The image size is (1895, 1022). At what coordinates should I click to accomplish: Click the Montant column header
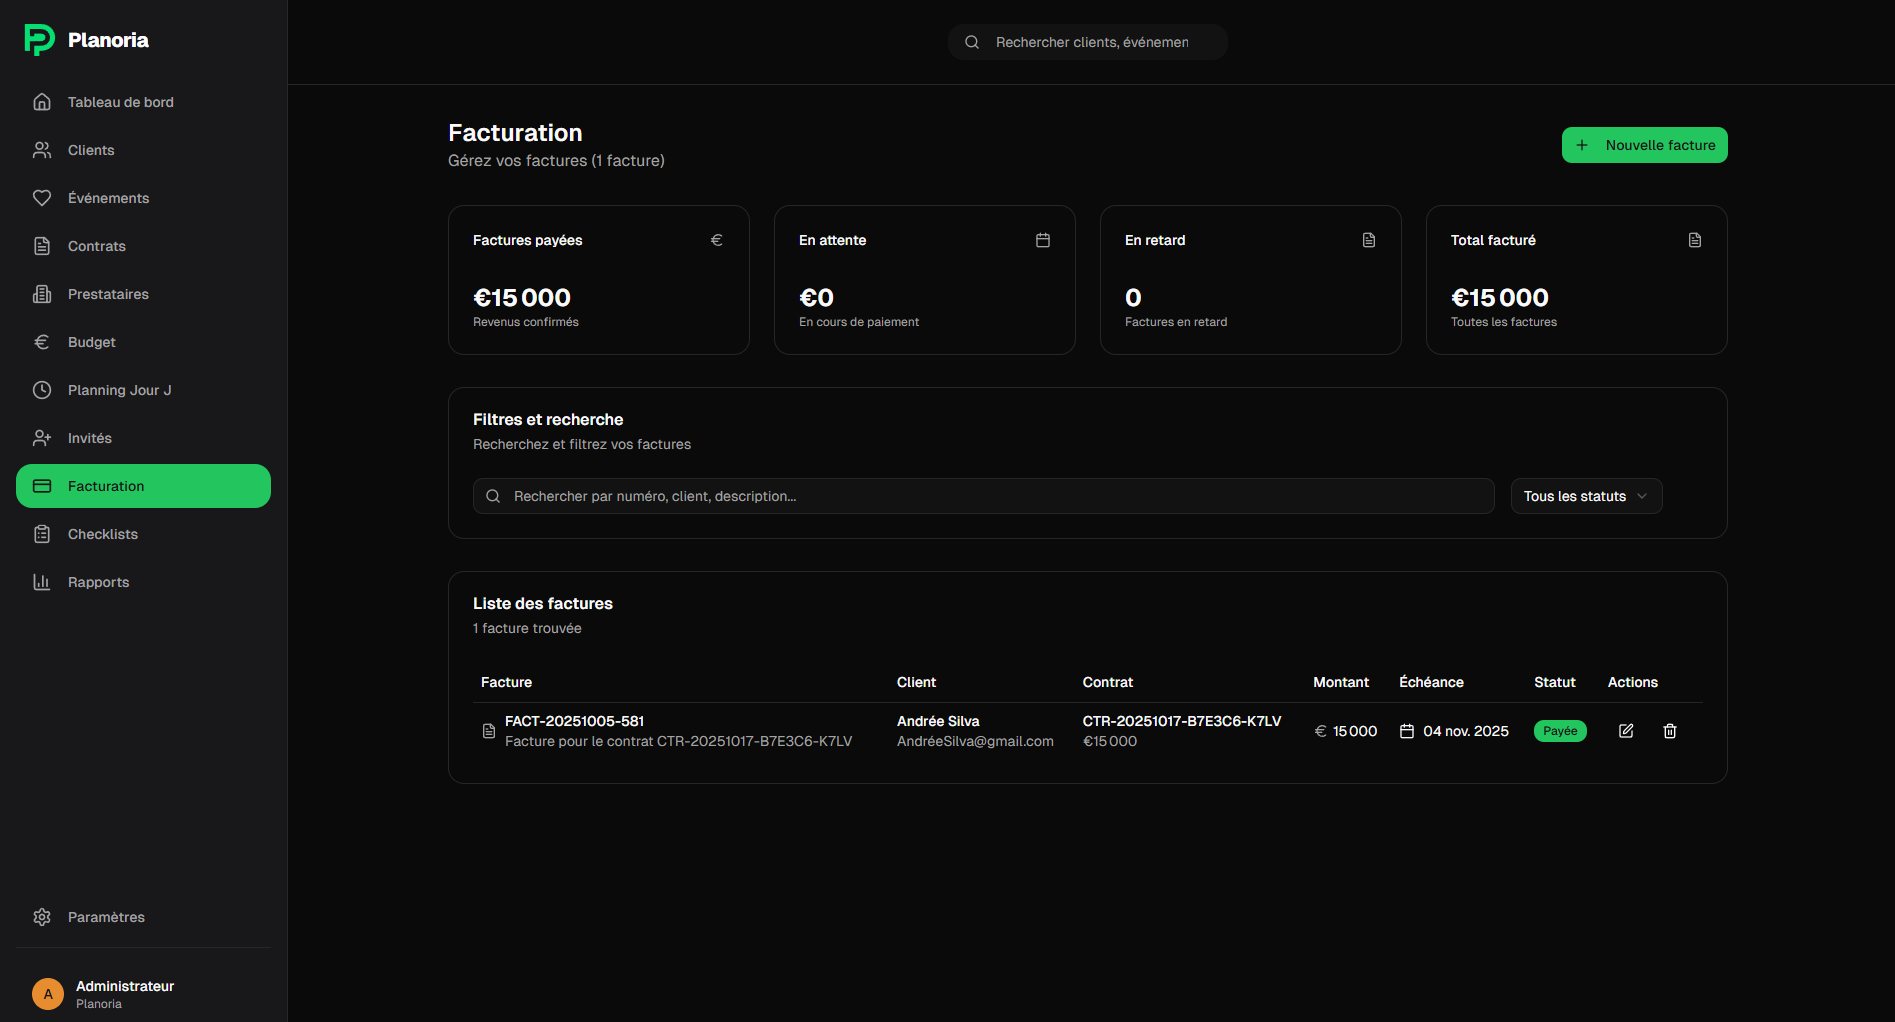(x=1341, y=682)
